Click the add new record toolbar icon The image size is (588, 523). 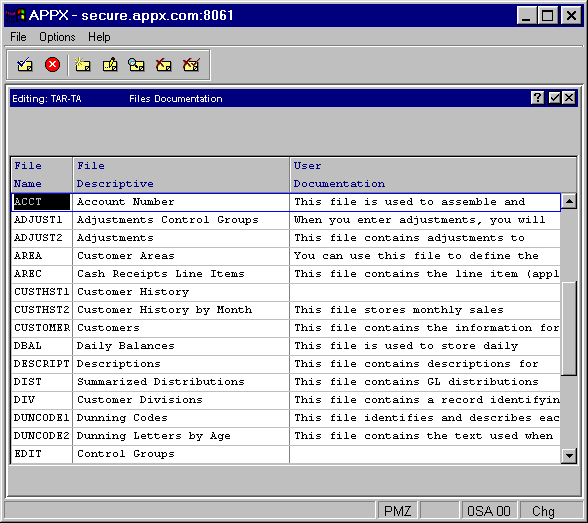82,65
